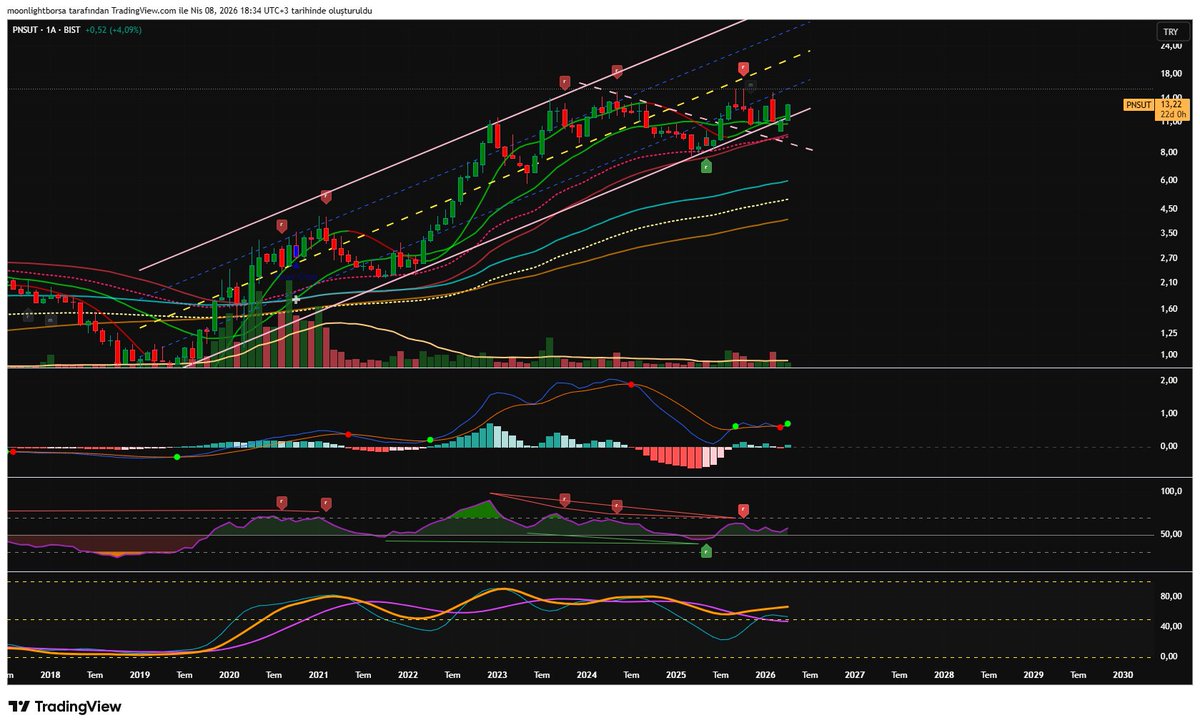
Task: Click the 80,00 stochastic scale value
Action: pyautogui.click(x=1170, y=597)
